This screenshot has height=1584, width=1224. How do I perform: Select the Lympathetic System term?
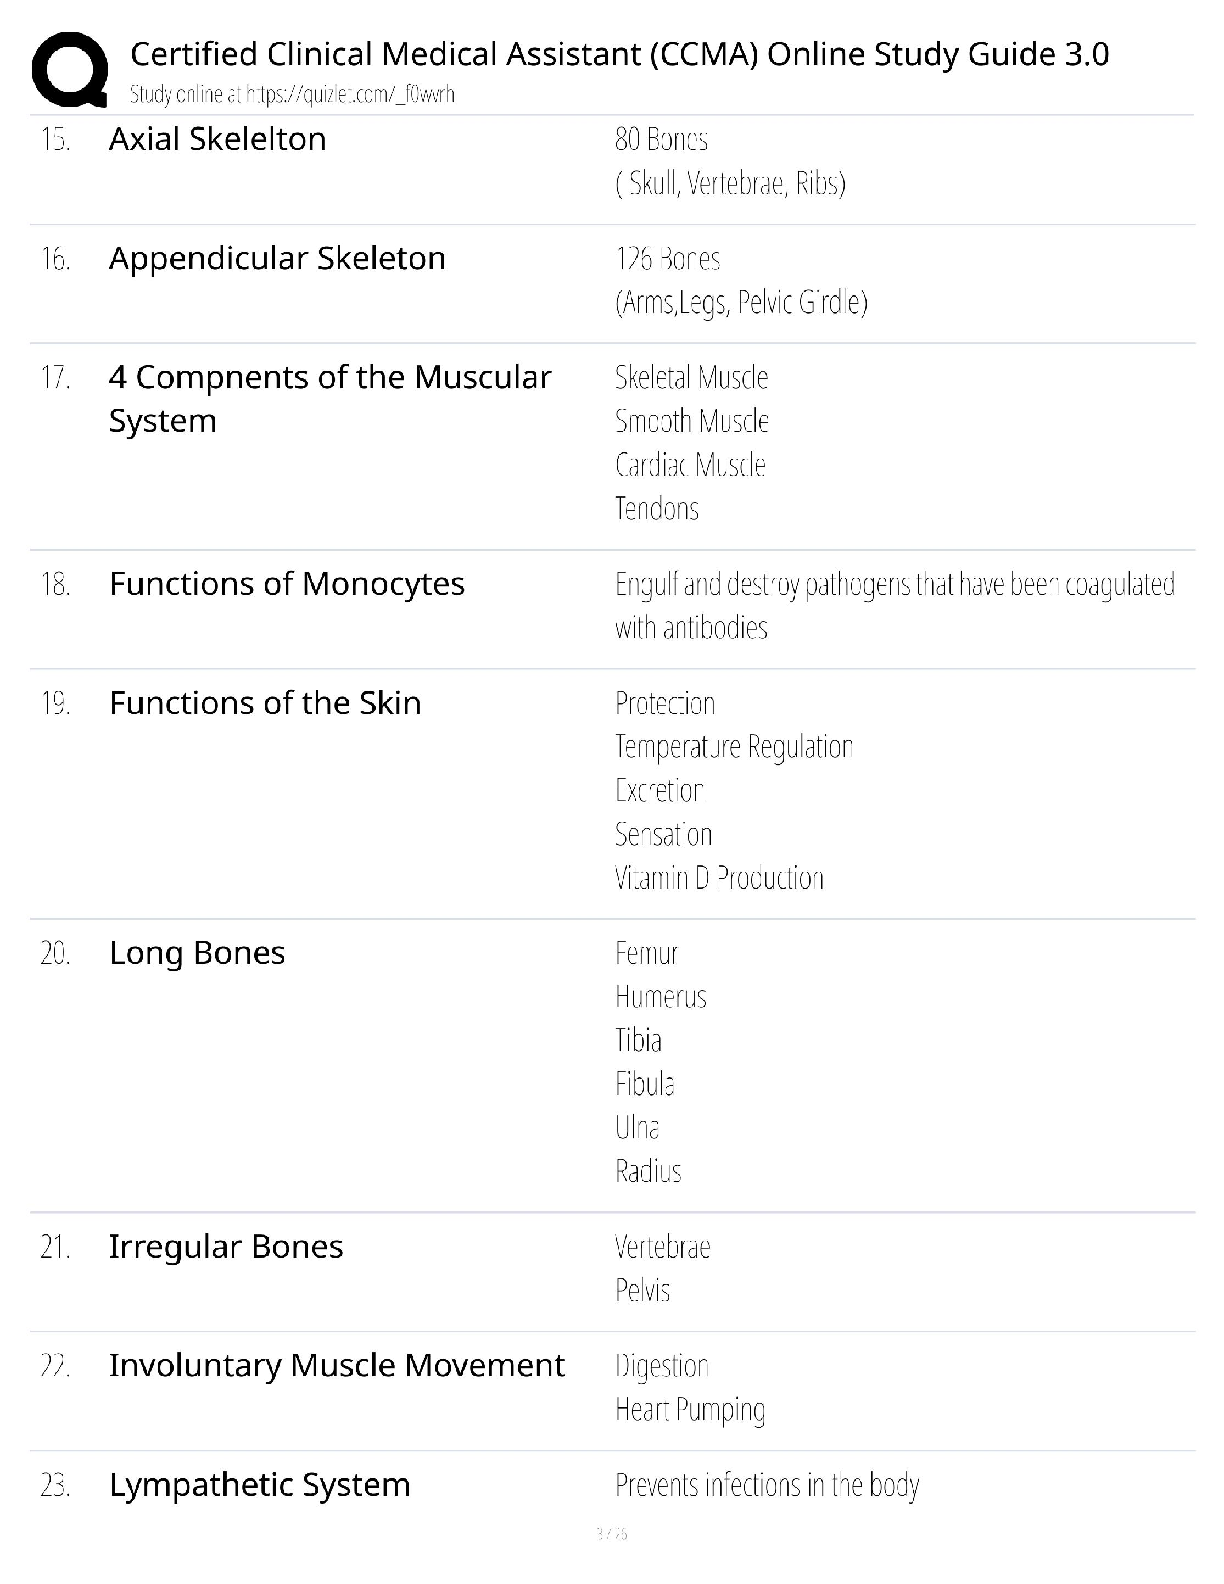260,1485
